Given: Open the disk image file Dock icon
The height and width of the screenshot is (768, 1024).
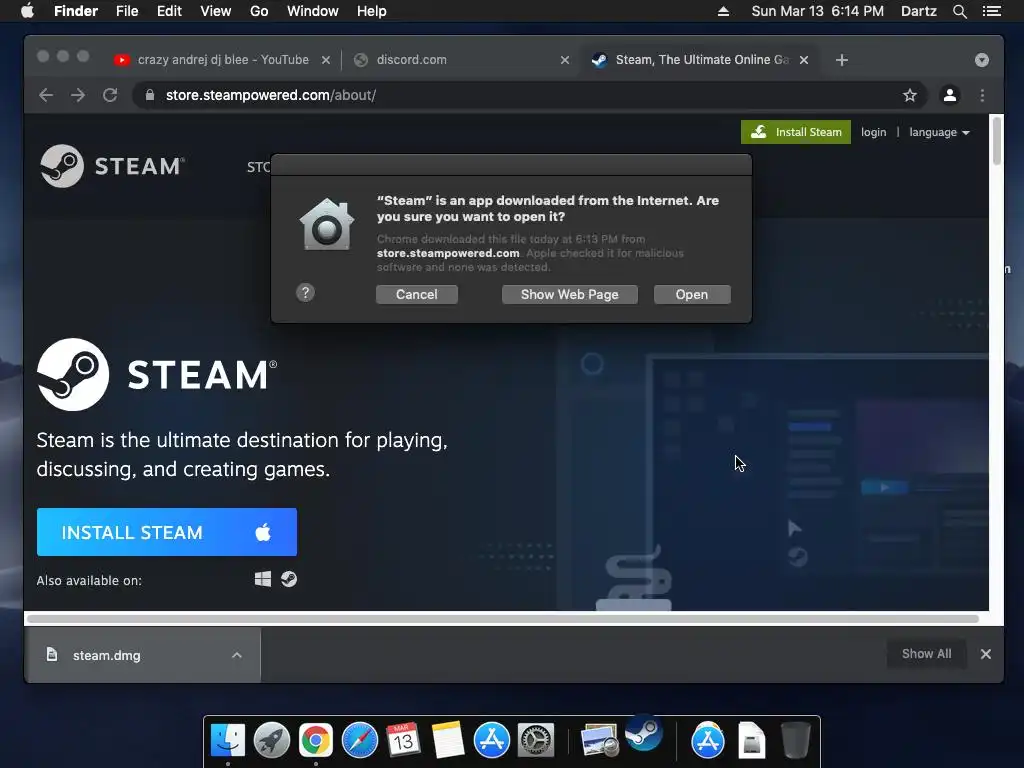Looking at the screenshot, I should [x=752, y=740].
